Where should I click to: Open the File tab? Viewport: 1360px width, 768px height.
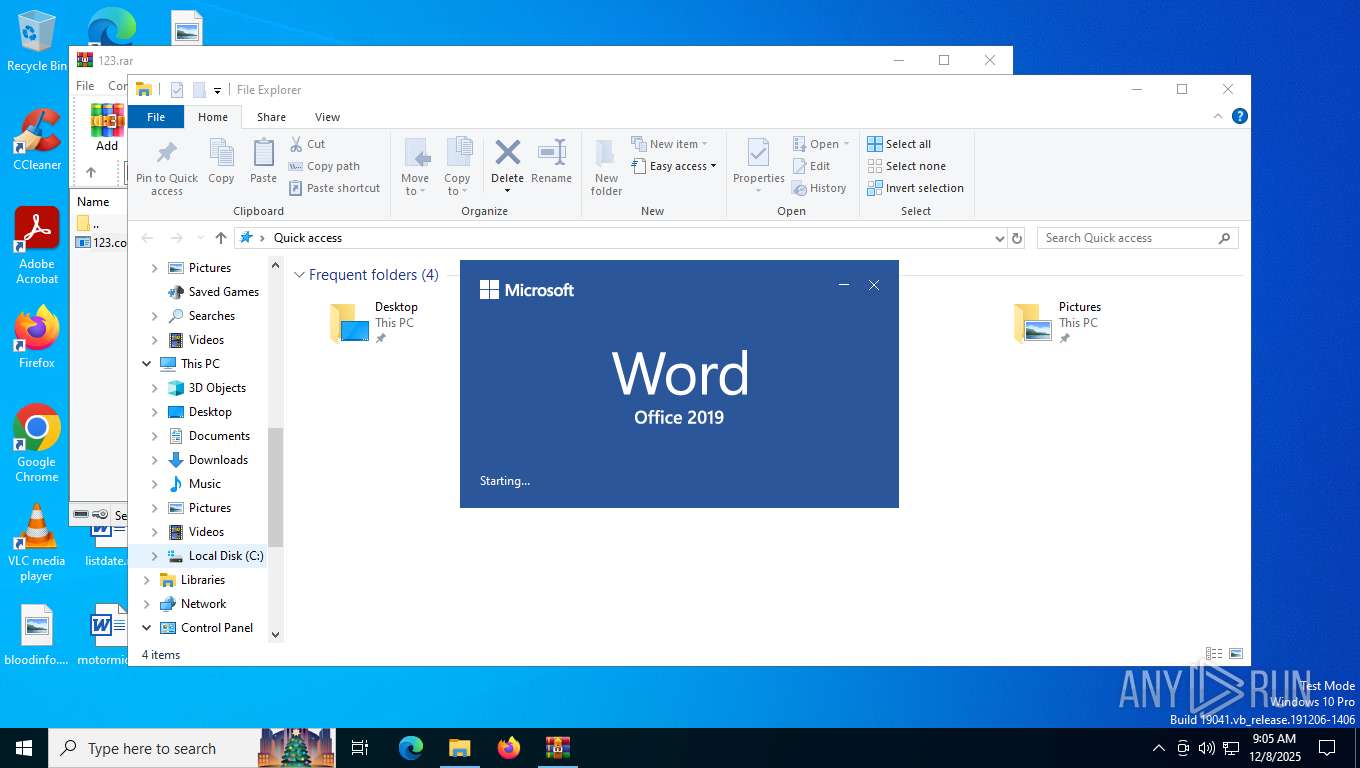tap(156, 117)
